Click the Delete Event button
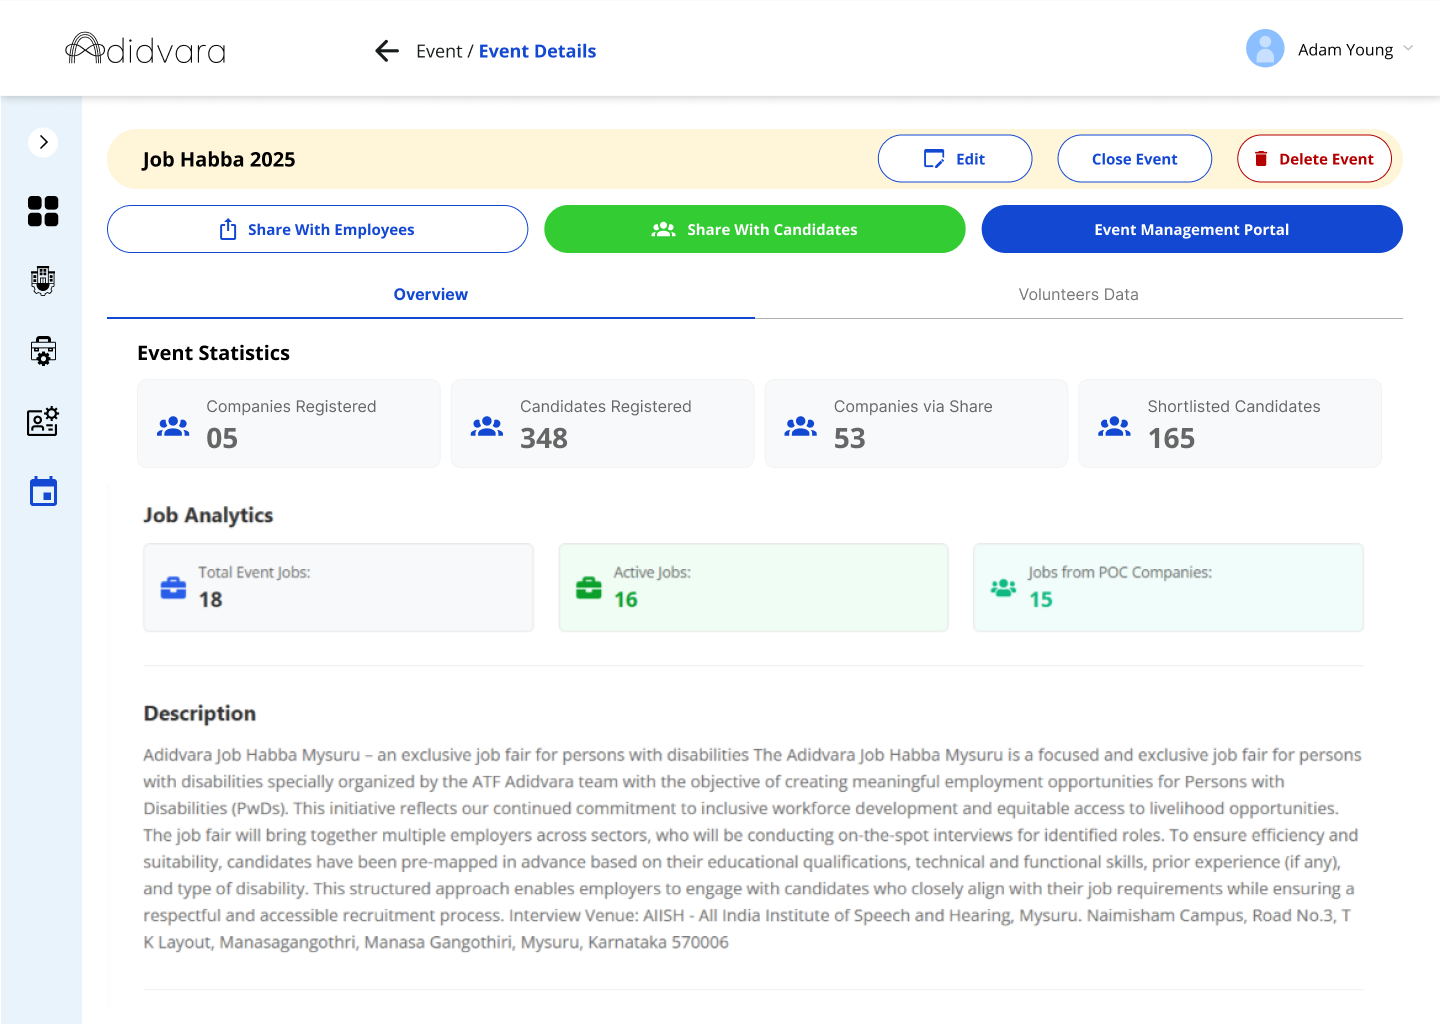The image size is (1440, 1024). tap(1314, 159)
